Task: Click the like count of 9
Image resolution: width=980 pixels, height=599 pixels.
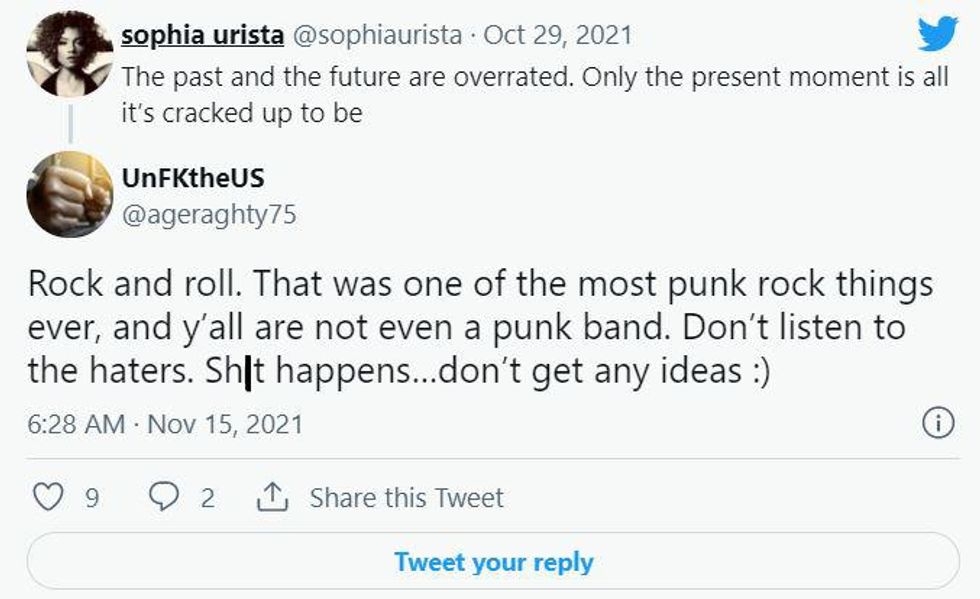Action: click(x=91, y=497)
